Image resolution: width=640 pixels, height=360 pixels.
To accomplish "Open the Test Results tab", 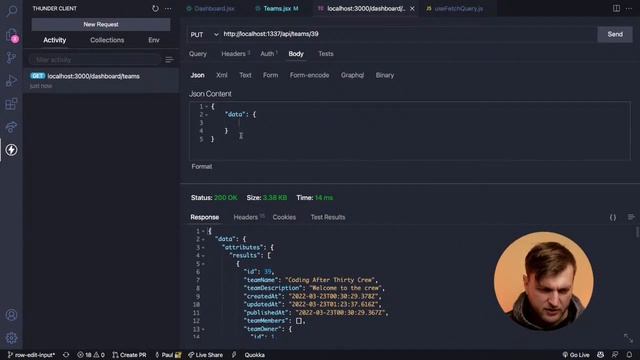I will coord(328,217).
